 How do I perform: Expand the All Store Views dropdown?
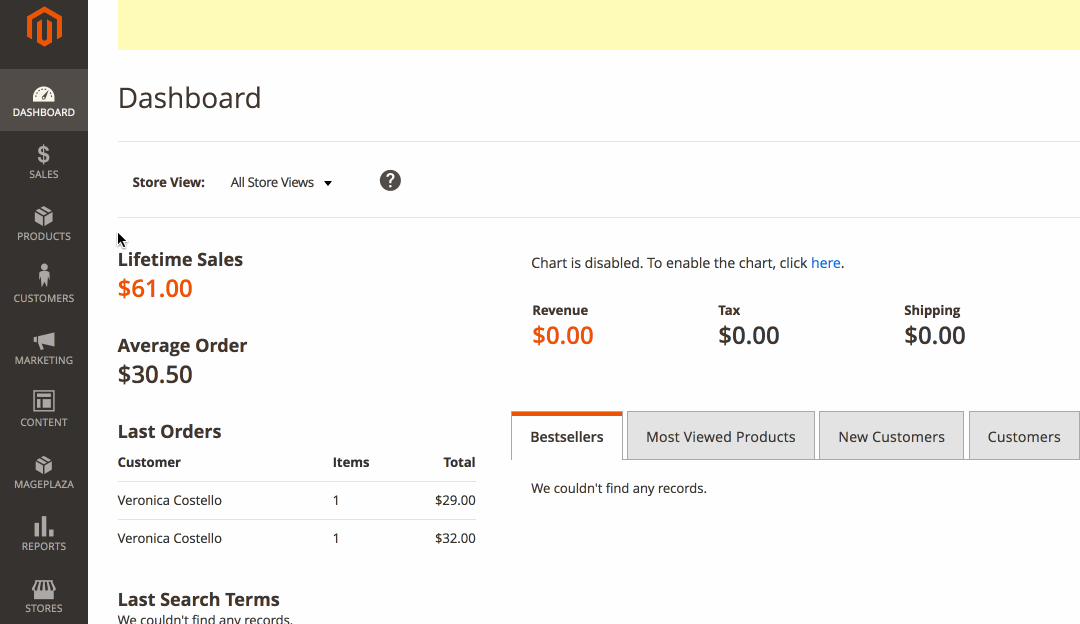[x=281, y=183]
